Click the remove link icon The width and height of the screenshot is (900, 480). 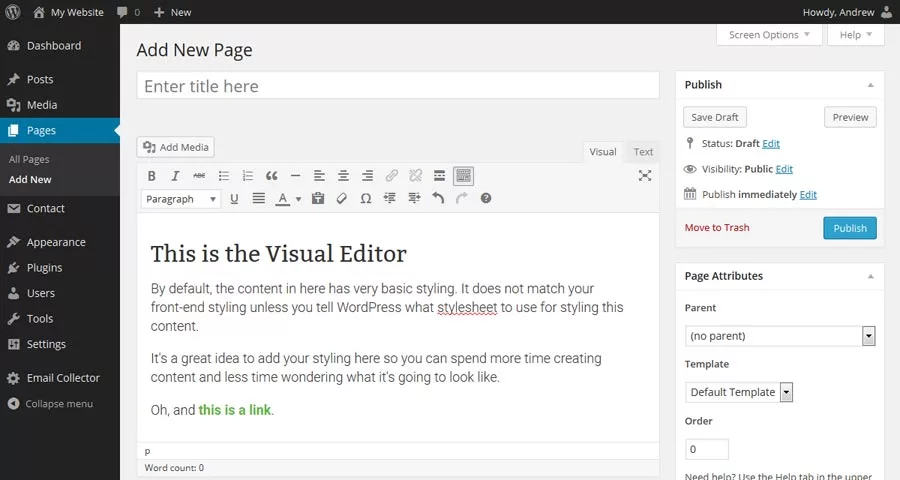416,176
